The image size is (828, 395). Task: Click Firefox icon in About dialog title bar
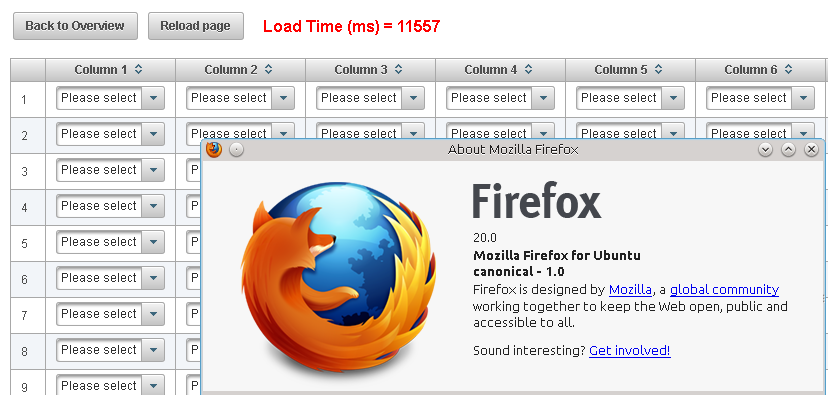(x=214, y=150)
